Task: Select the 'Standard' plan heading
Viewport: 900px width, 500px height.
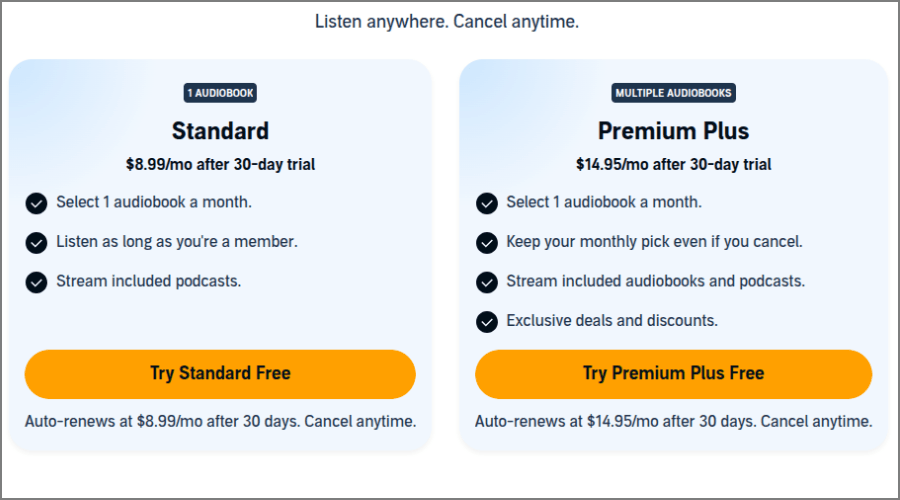Action: (x=220, y=131)
